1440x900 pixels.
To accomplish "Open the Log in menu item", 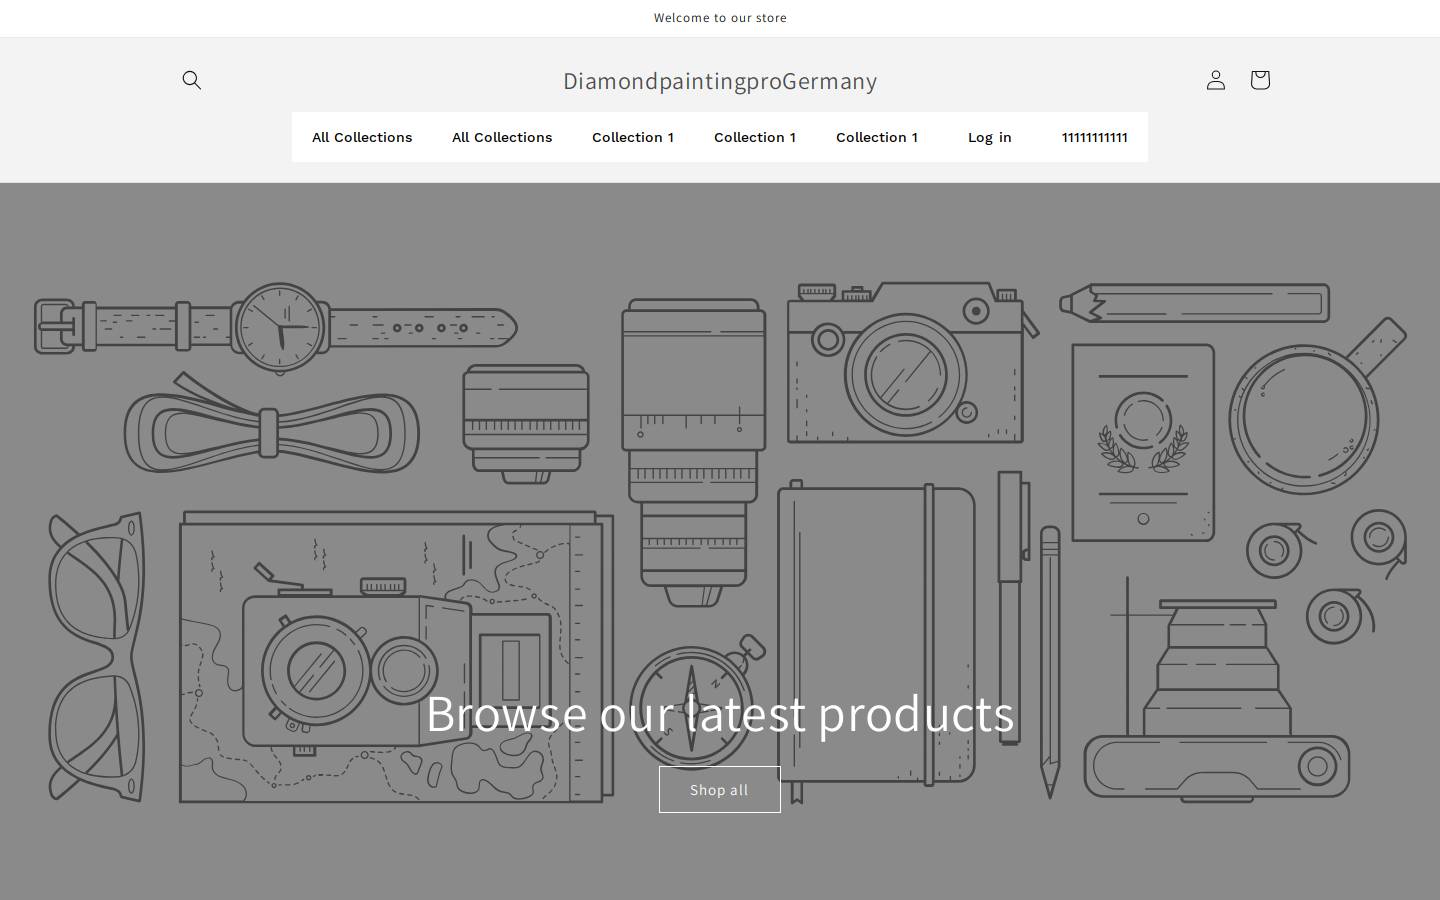I will (990, 137).
